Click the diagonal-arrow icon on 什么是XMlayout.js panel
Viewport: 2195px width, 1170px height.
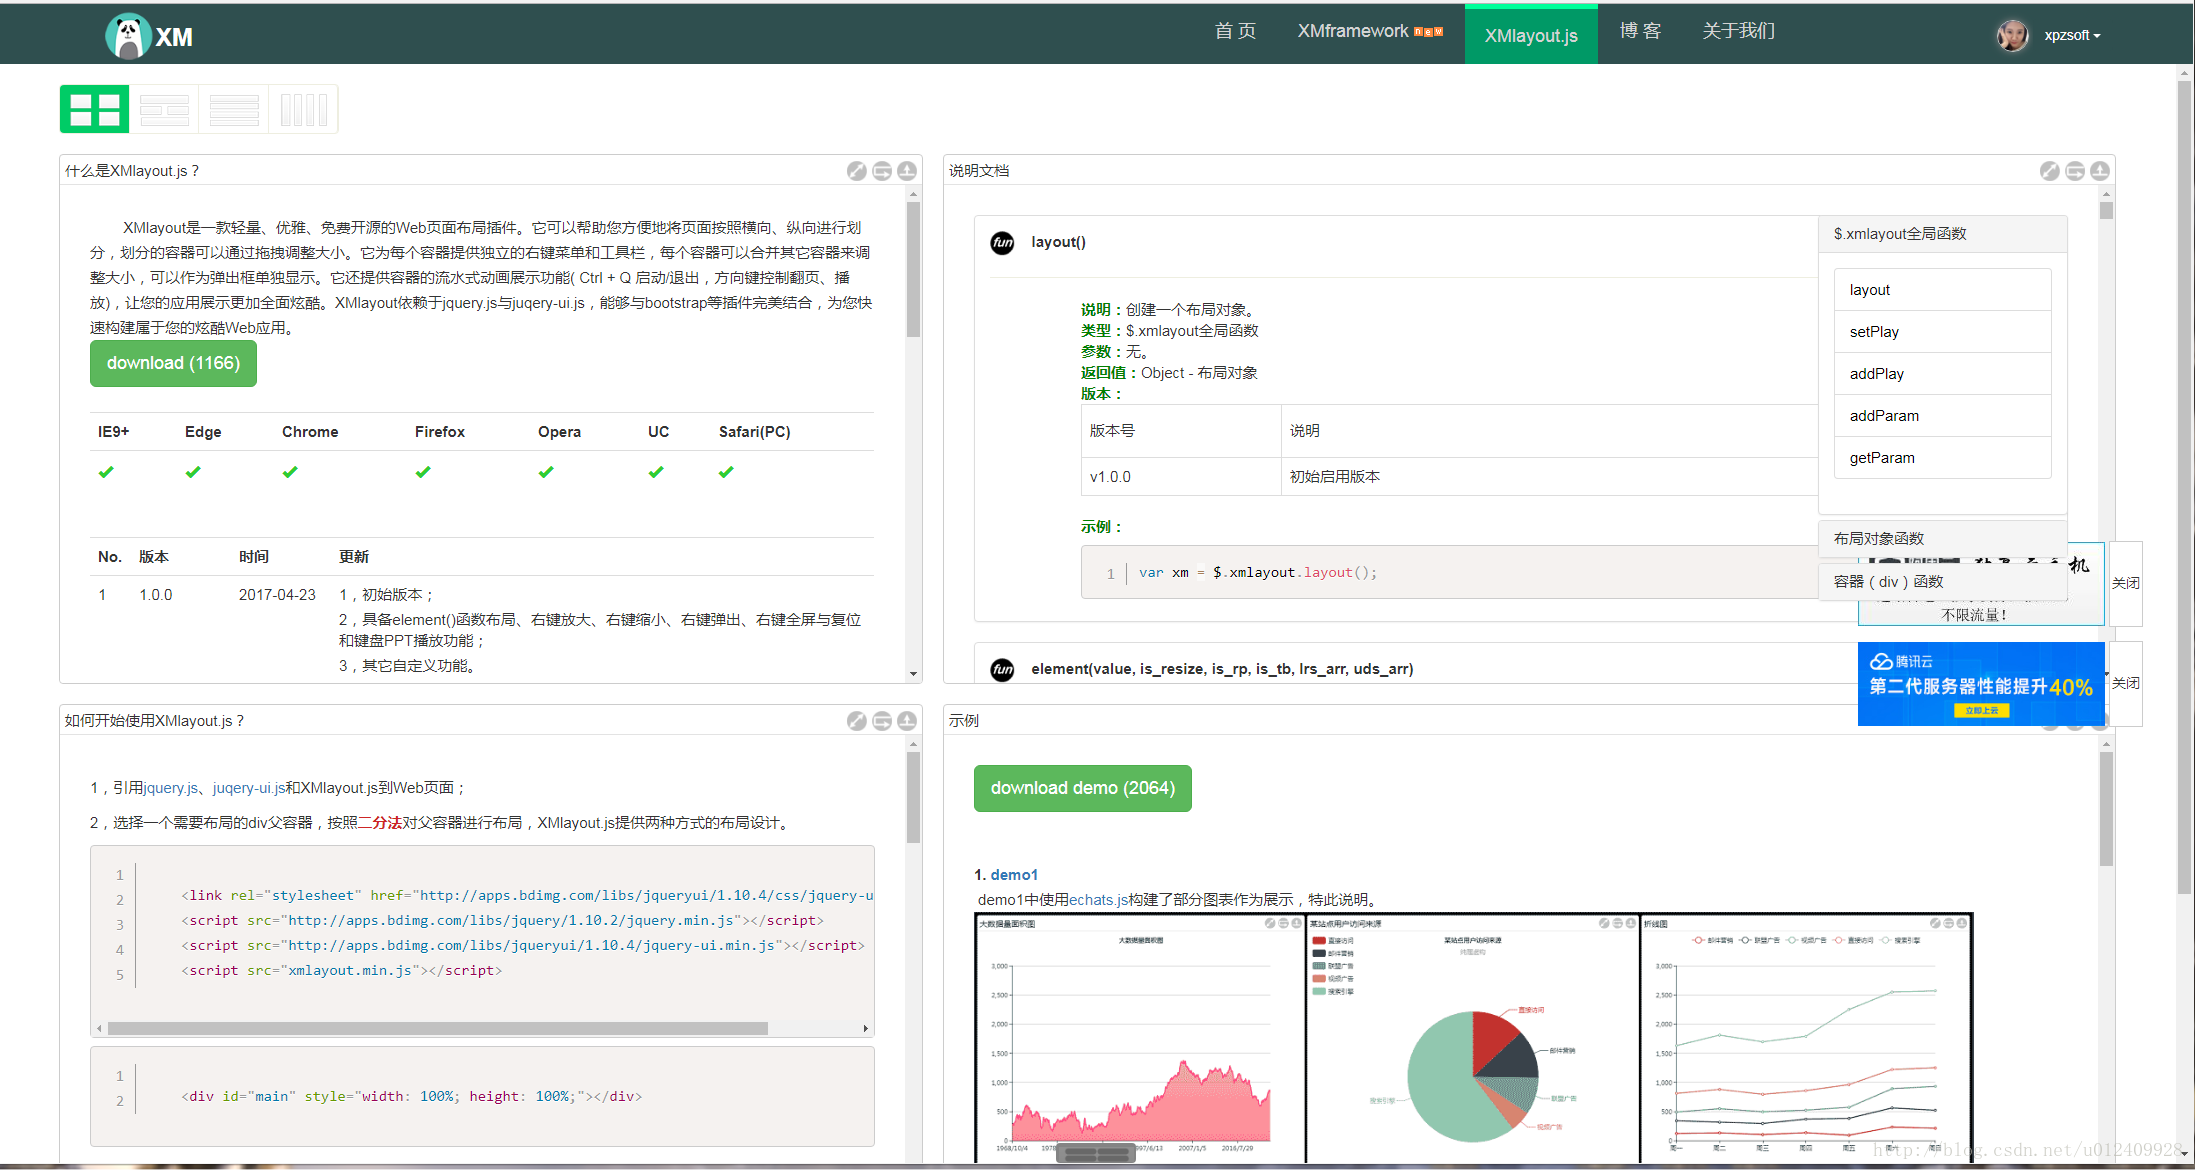[x=857, y=171]
